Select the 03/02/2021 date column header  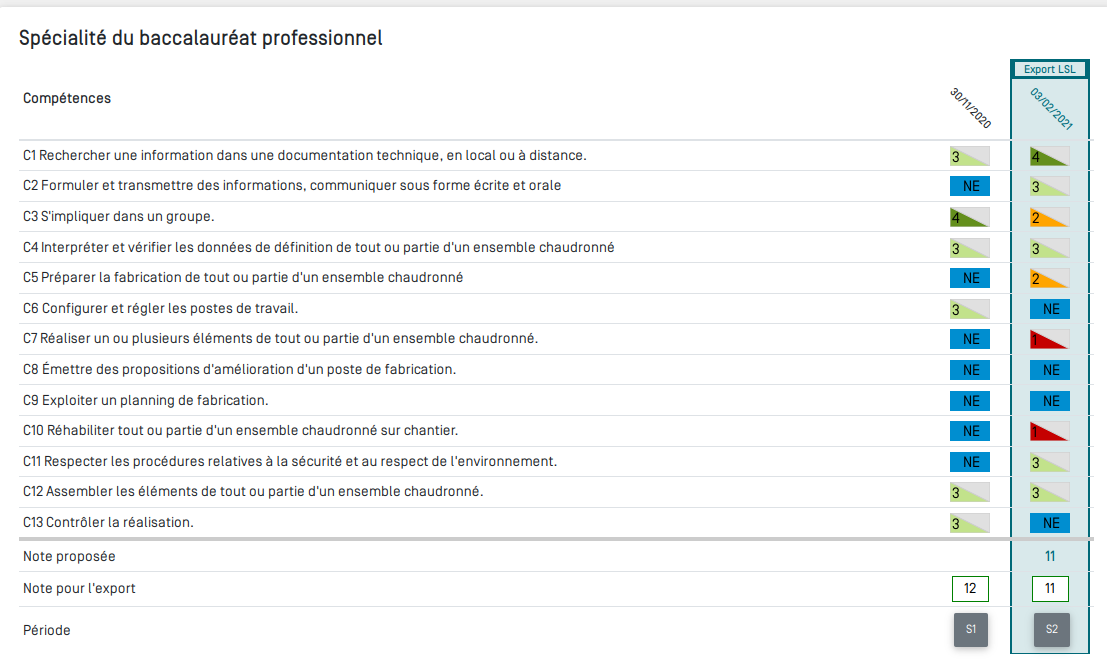[x=1051, y=109]
